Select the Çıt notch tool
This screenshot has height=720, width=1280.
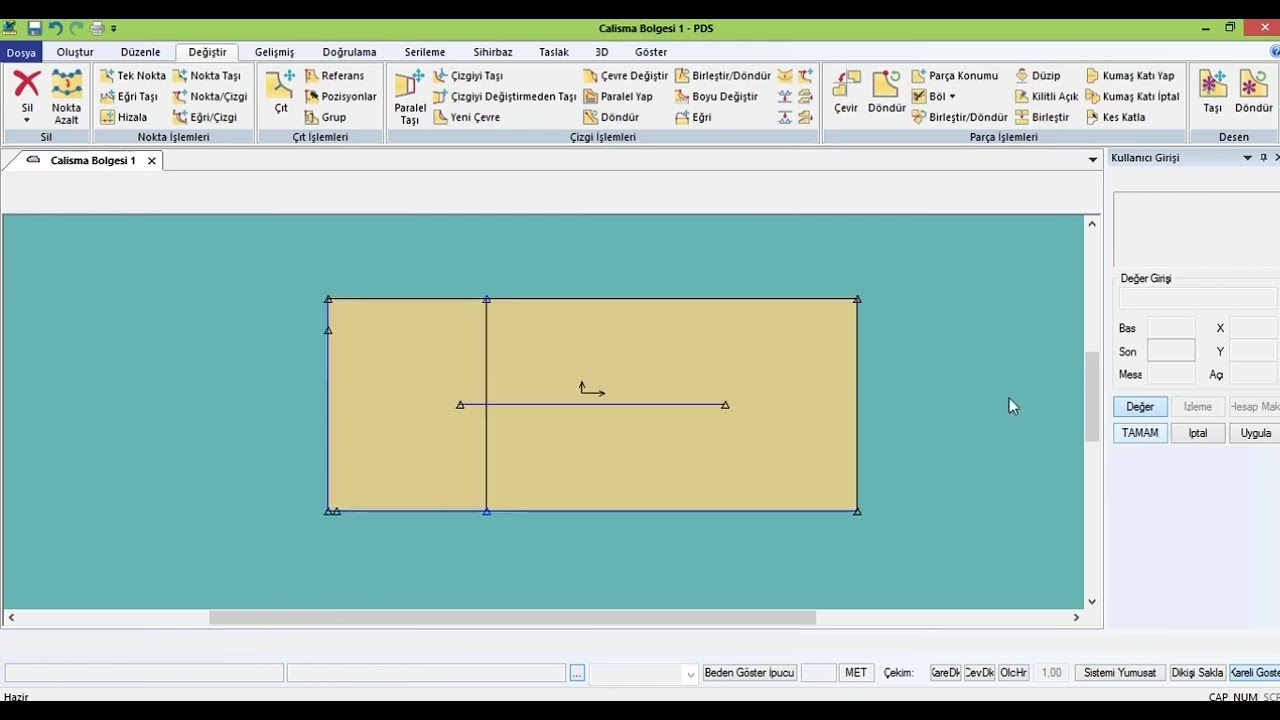(281, 91)
